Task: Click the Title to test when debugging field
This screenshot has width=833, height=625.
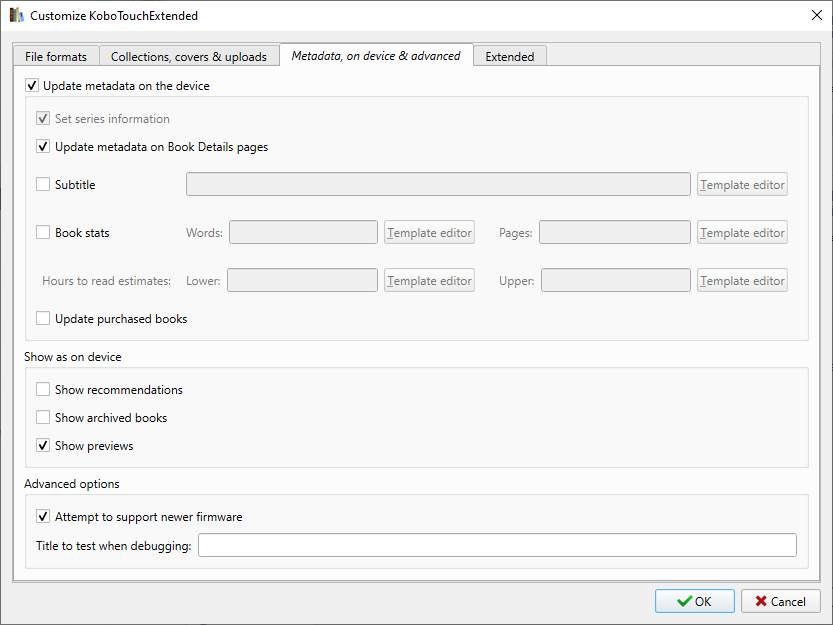Action: click(x=497, y=545)
